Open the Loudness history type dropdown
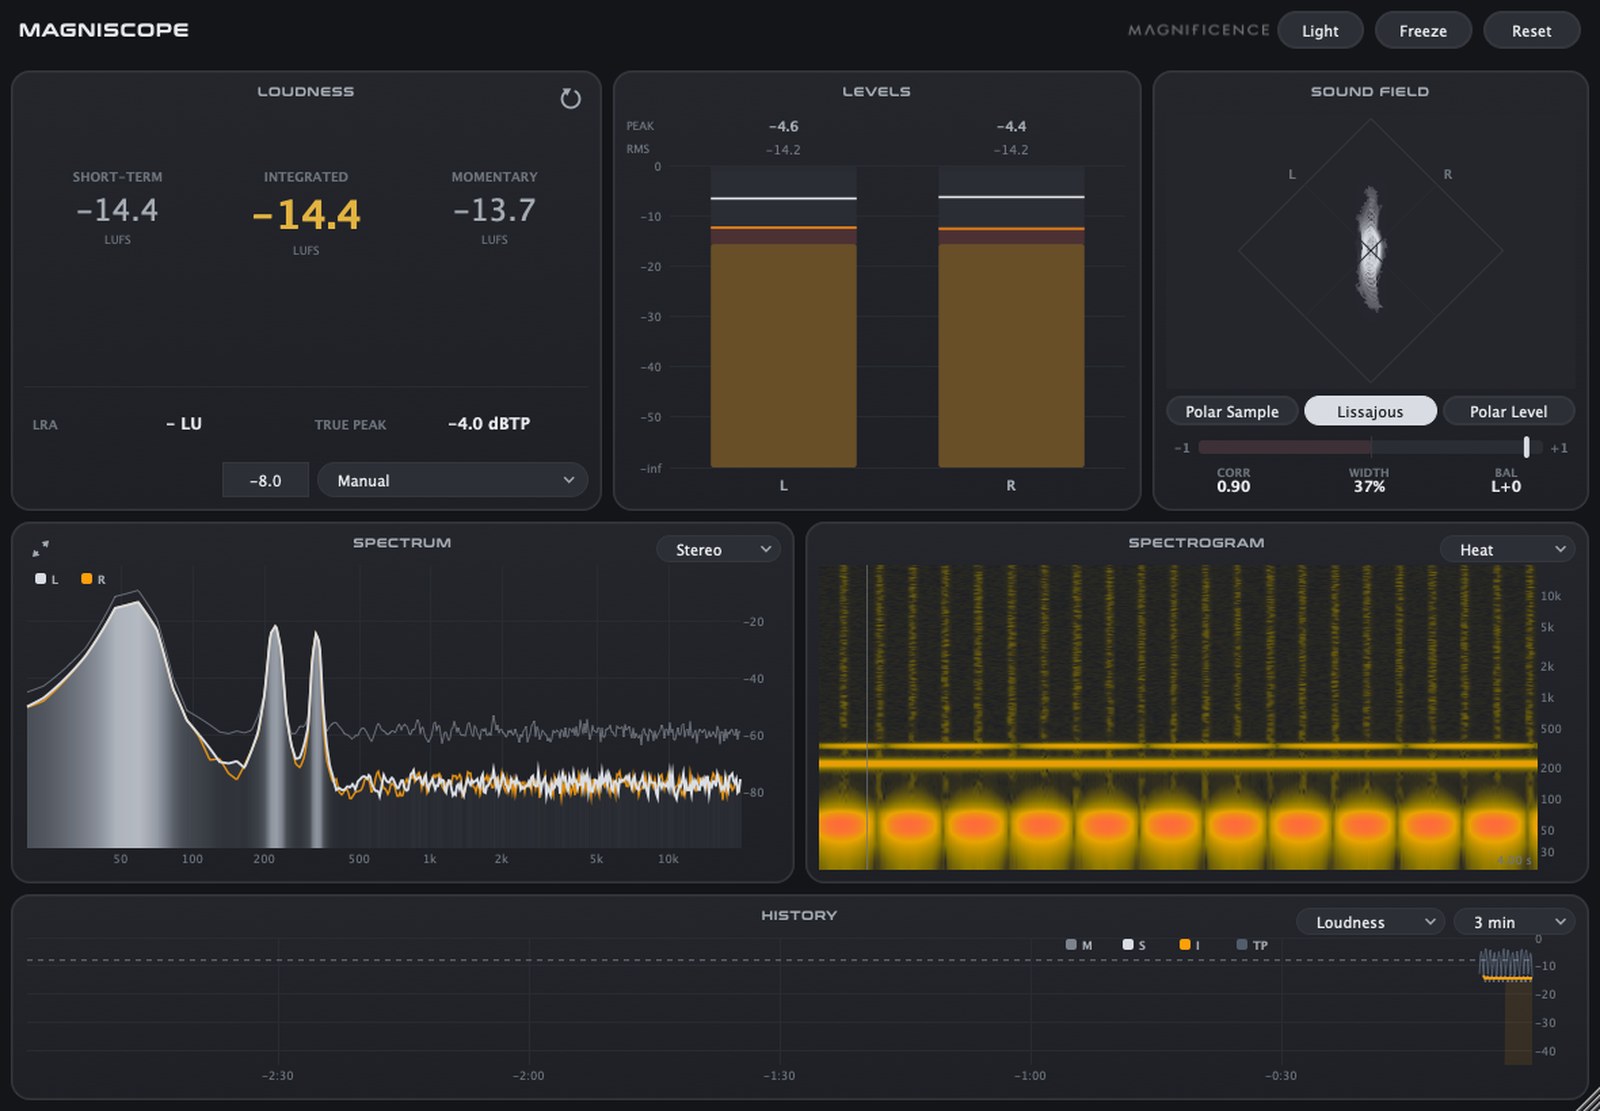This screenshot has height=1111, width=1600. [1370, 922]
